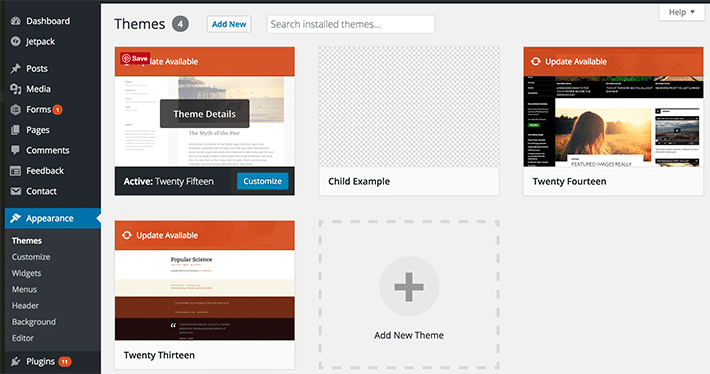
Task: Click the Posts pushpin icon
Action: (x=16, y=68)
